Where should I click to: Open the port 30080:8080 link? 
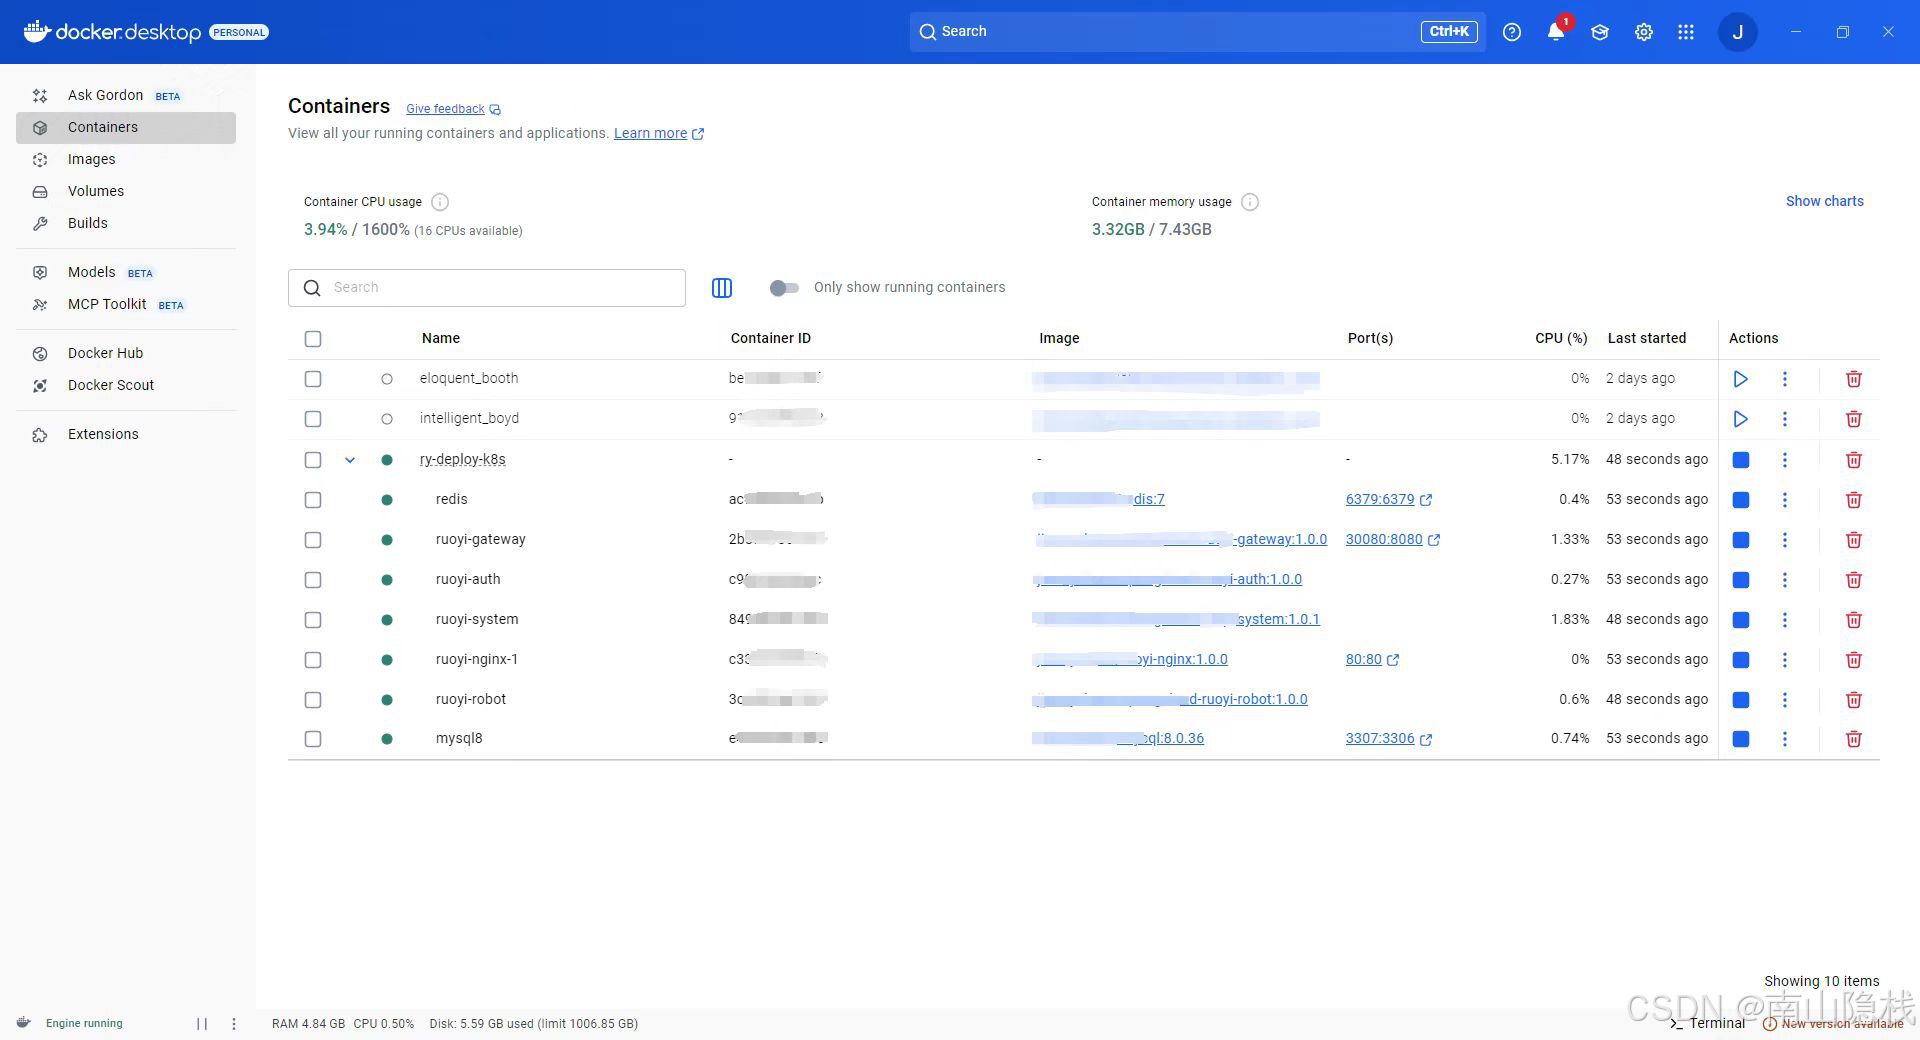pyautogui.click(x=1392, y=539)
